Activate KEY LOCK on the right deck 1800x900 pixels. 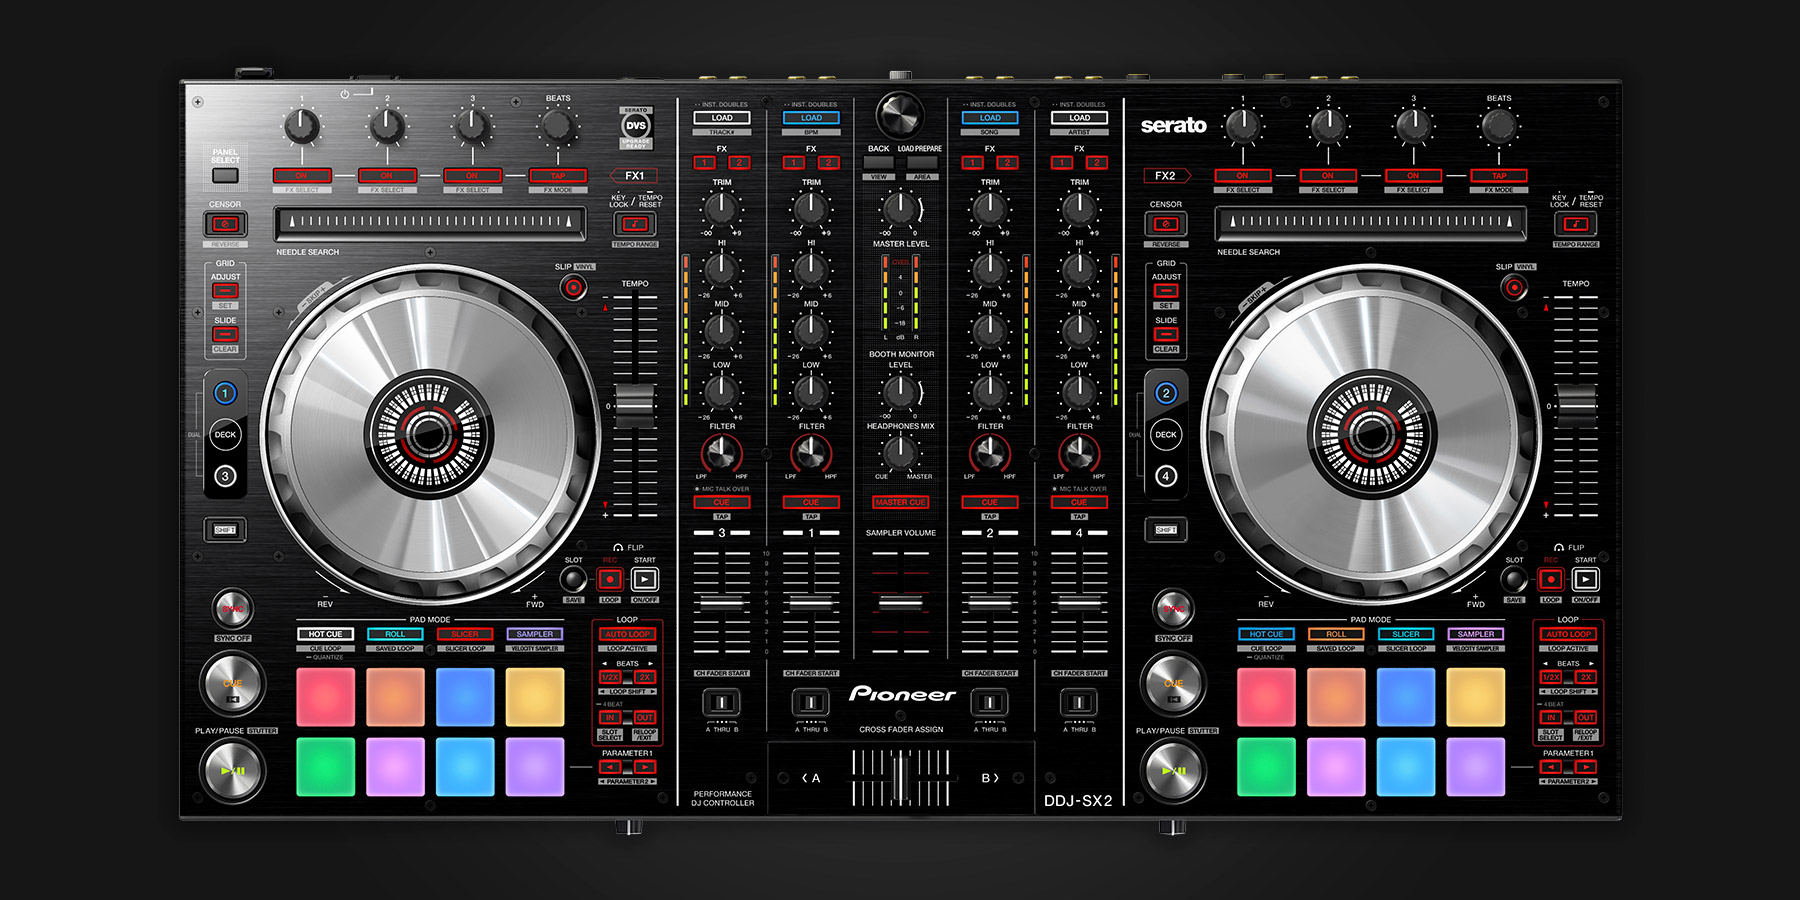tap(1575, 224)
